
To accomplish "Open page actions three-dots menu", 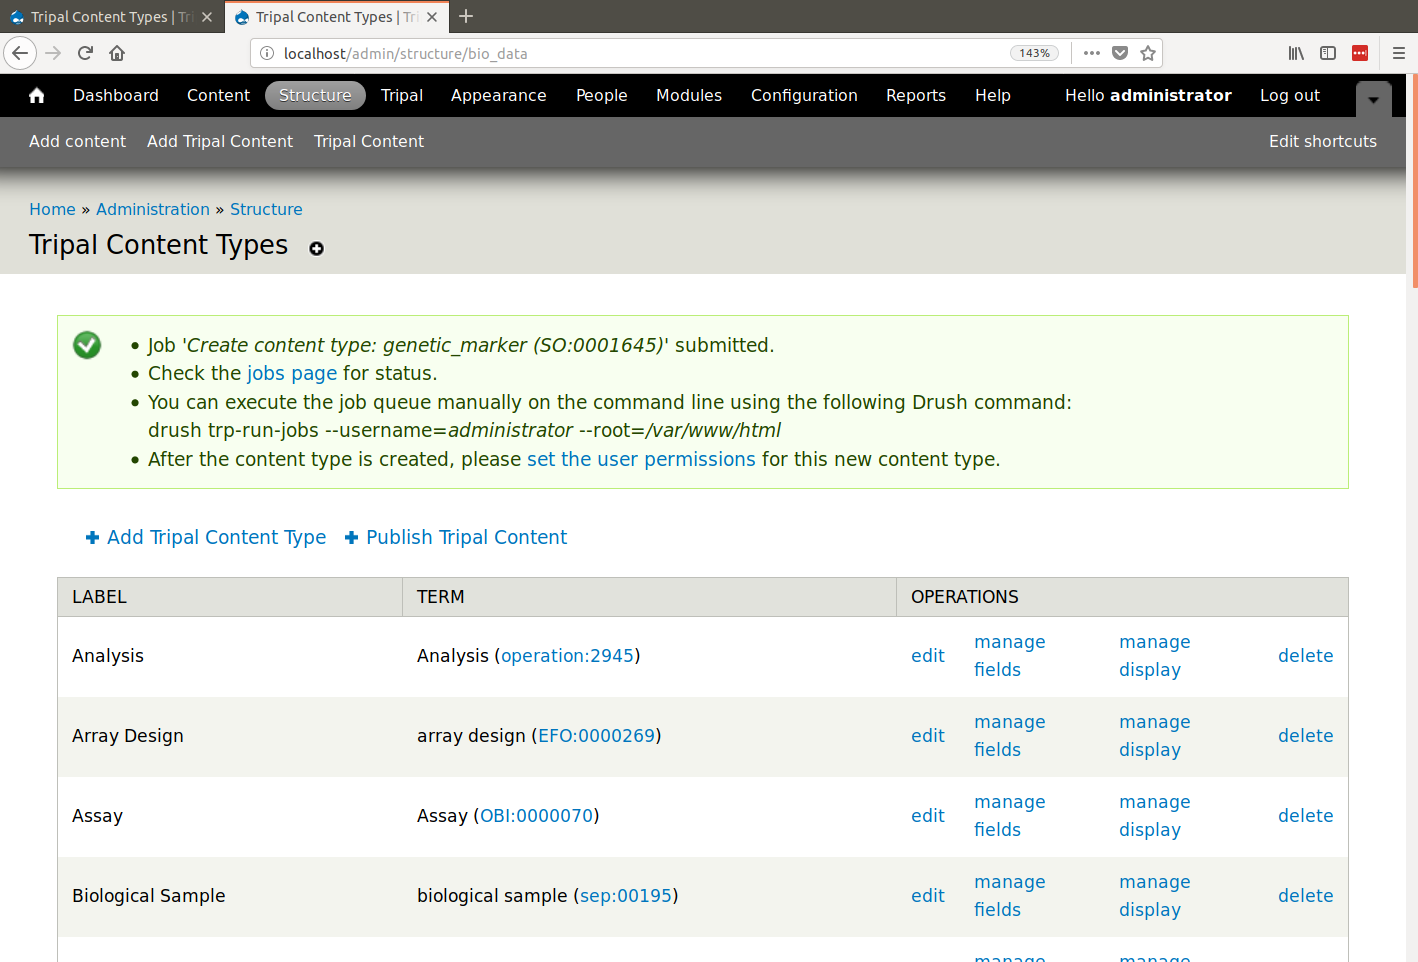I will (x=1092, y=53).
